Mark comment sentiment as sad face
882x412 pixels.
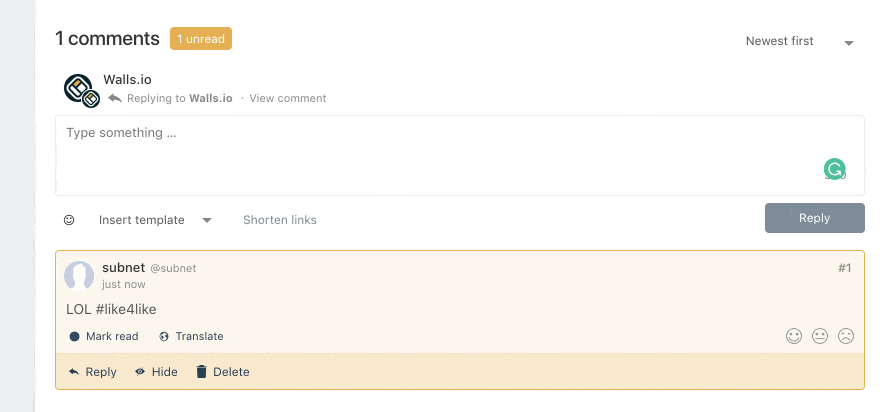(846, 337)
